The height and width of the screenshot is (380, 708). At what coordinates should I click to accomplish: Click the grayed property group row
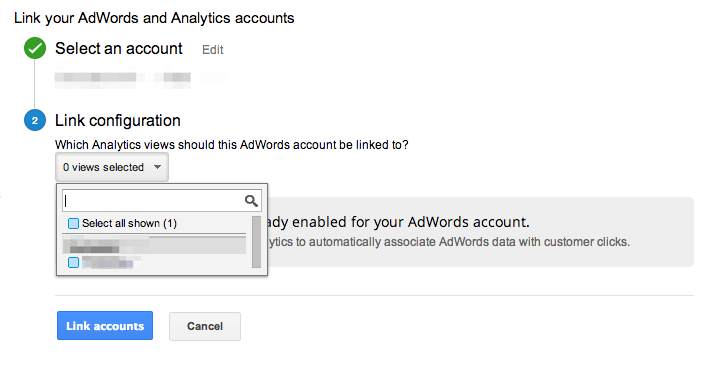click(x=154, y=245)
